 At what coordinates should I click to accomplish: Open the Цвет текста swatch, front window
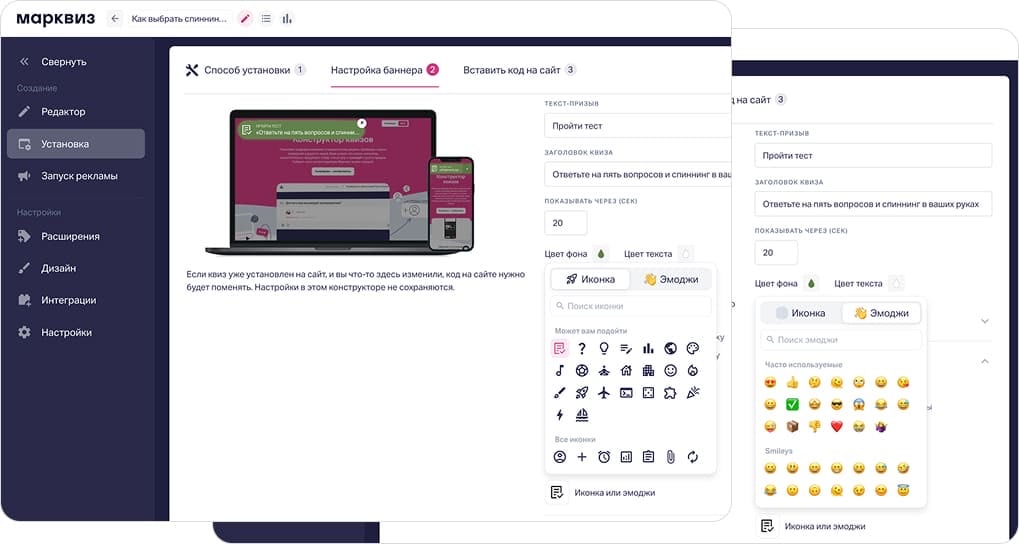pyautogui.click(x=686, y=254)
